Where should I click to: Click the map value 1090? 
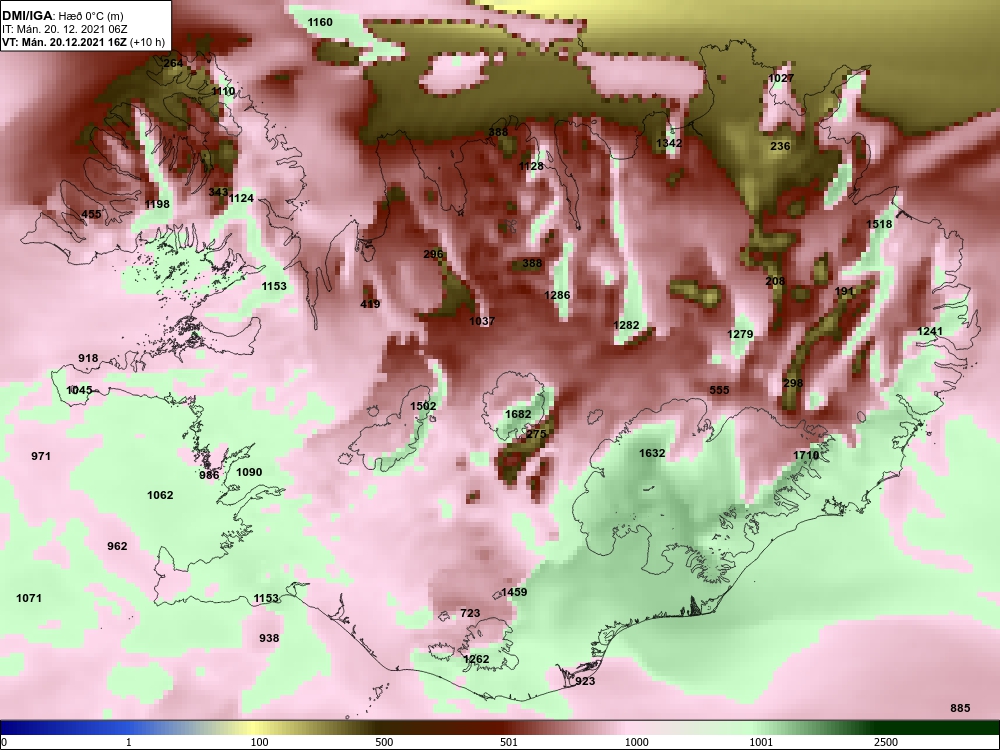click(x=249, y=472)
